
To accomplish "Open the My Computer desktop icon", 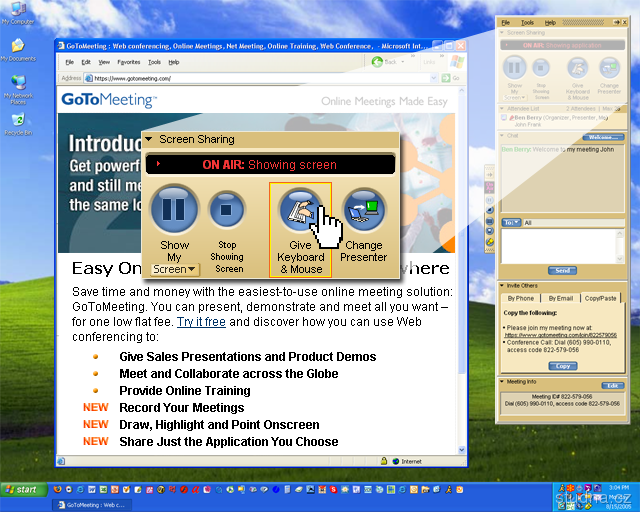I will click(x=18, y=13).
